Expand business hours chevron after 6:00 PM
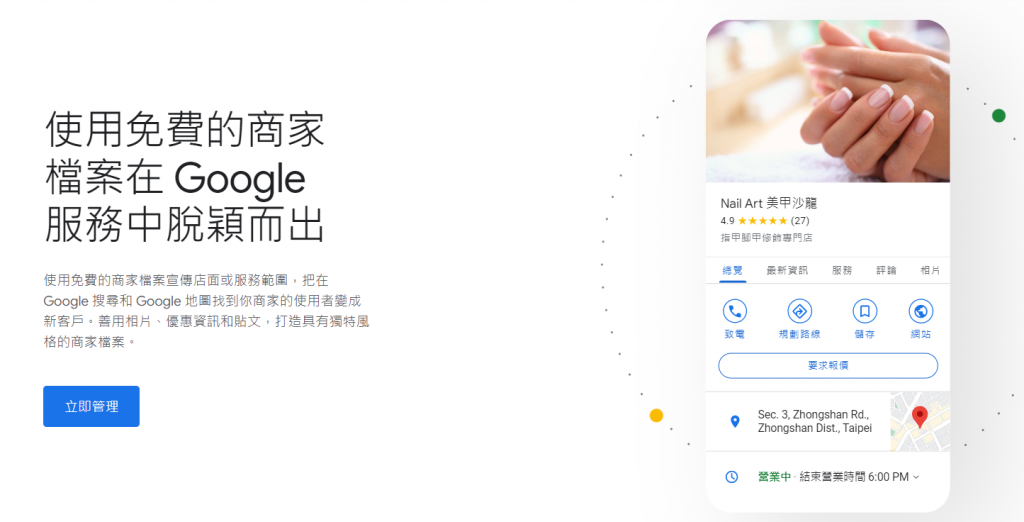The image size is (1024, 522). click(x=916, y=477)
